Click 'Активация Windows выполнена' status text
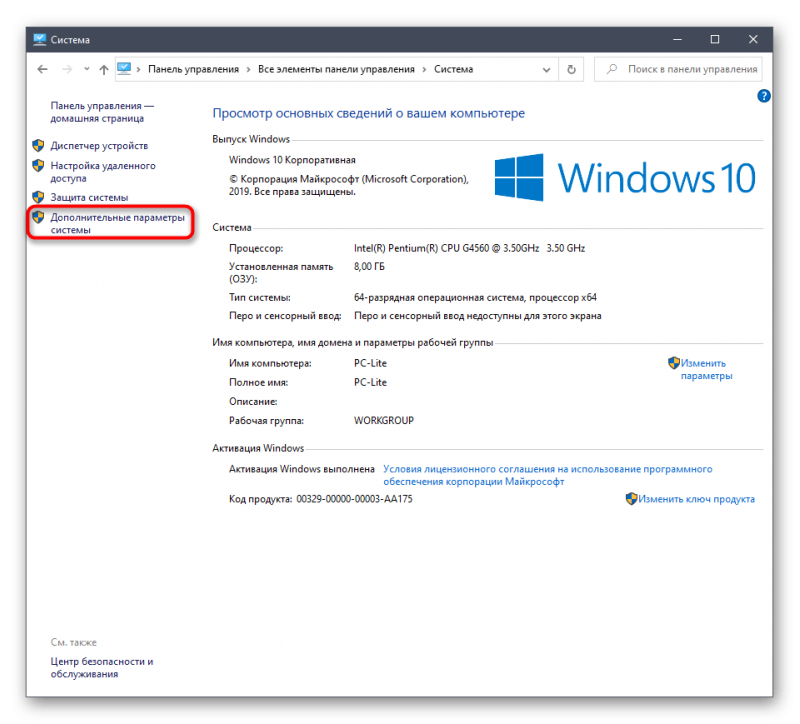This screenshot has width=800, height=724. click(302, 469)
